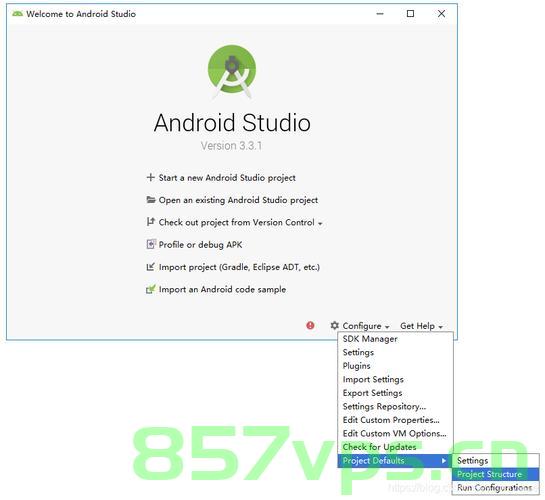Open SDK Manager from the Configure menu
The height and width of the screenshot is (500, 545).
(395, 339)
